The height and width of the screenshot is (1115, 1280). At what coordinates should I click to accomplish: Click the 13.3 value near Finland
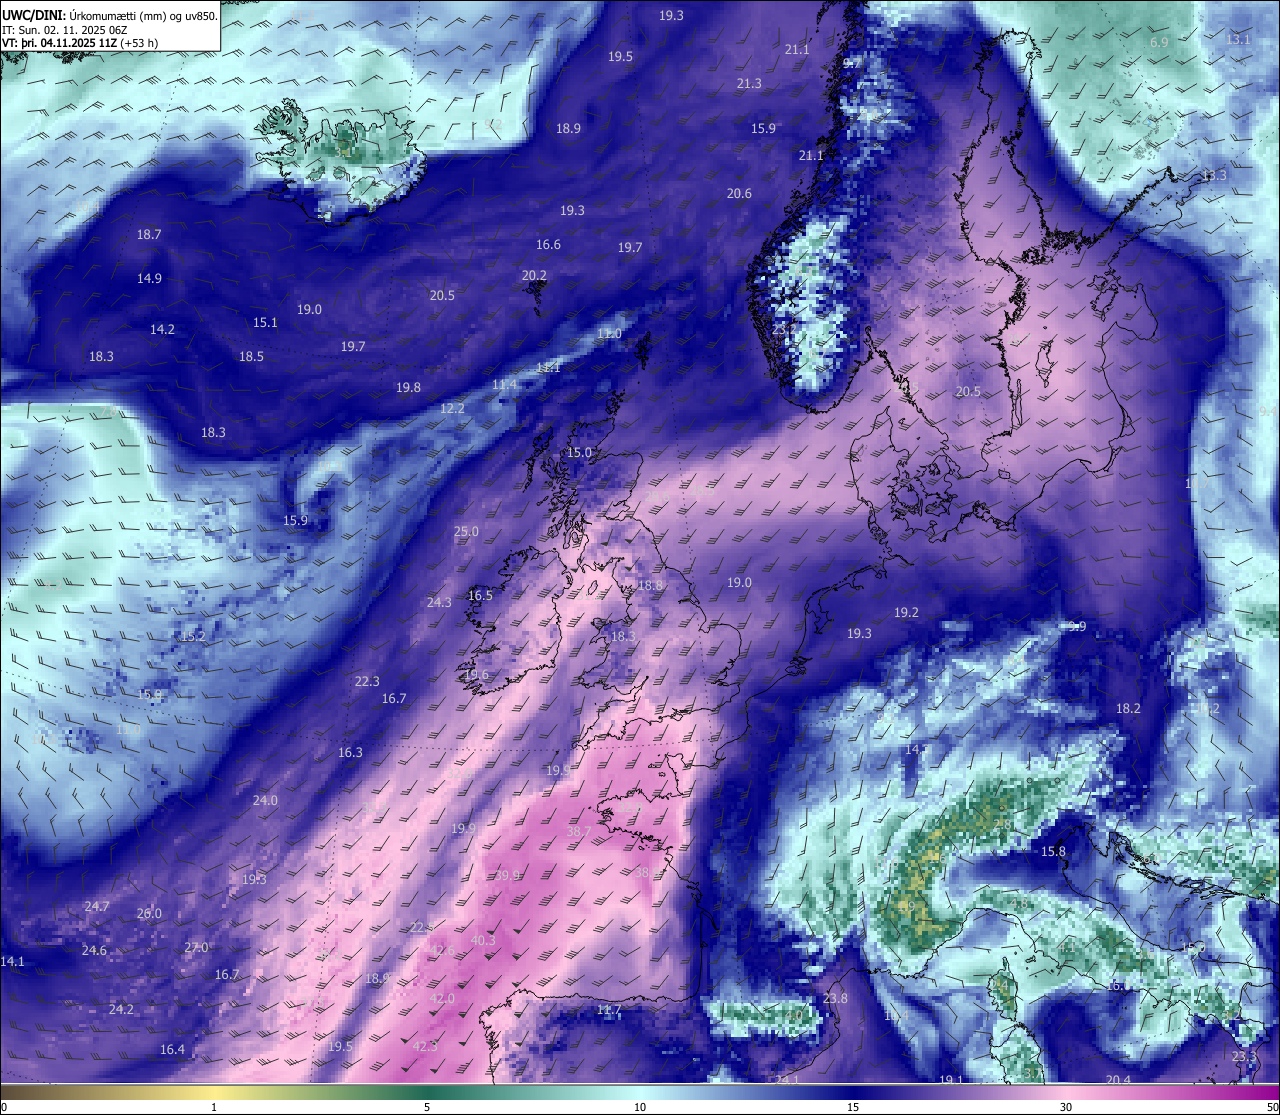[x=1214, y=176]
